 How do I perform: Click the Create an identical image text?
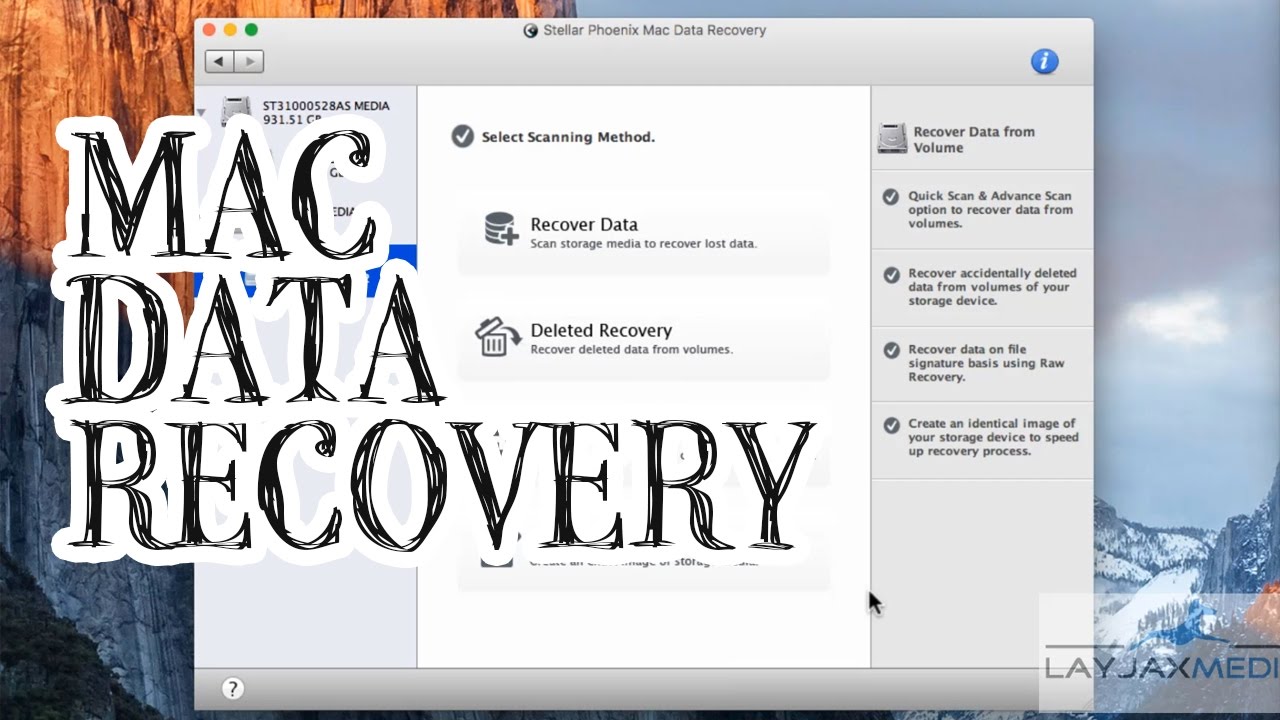tap(993, 437)
